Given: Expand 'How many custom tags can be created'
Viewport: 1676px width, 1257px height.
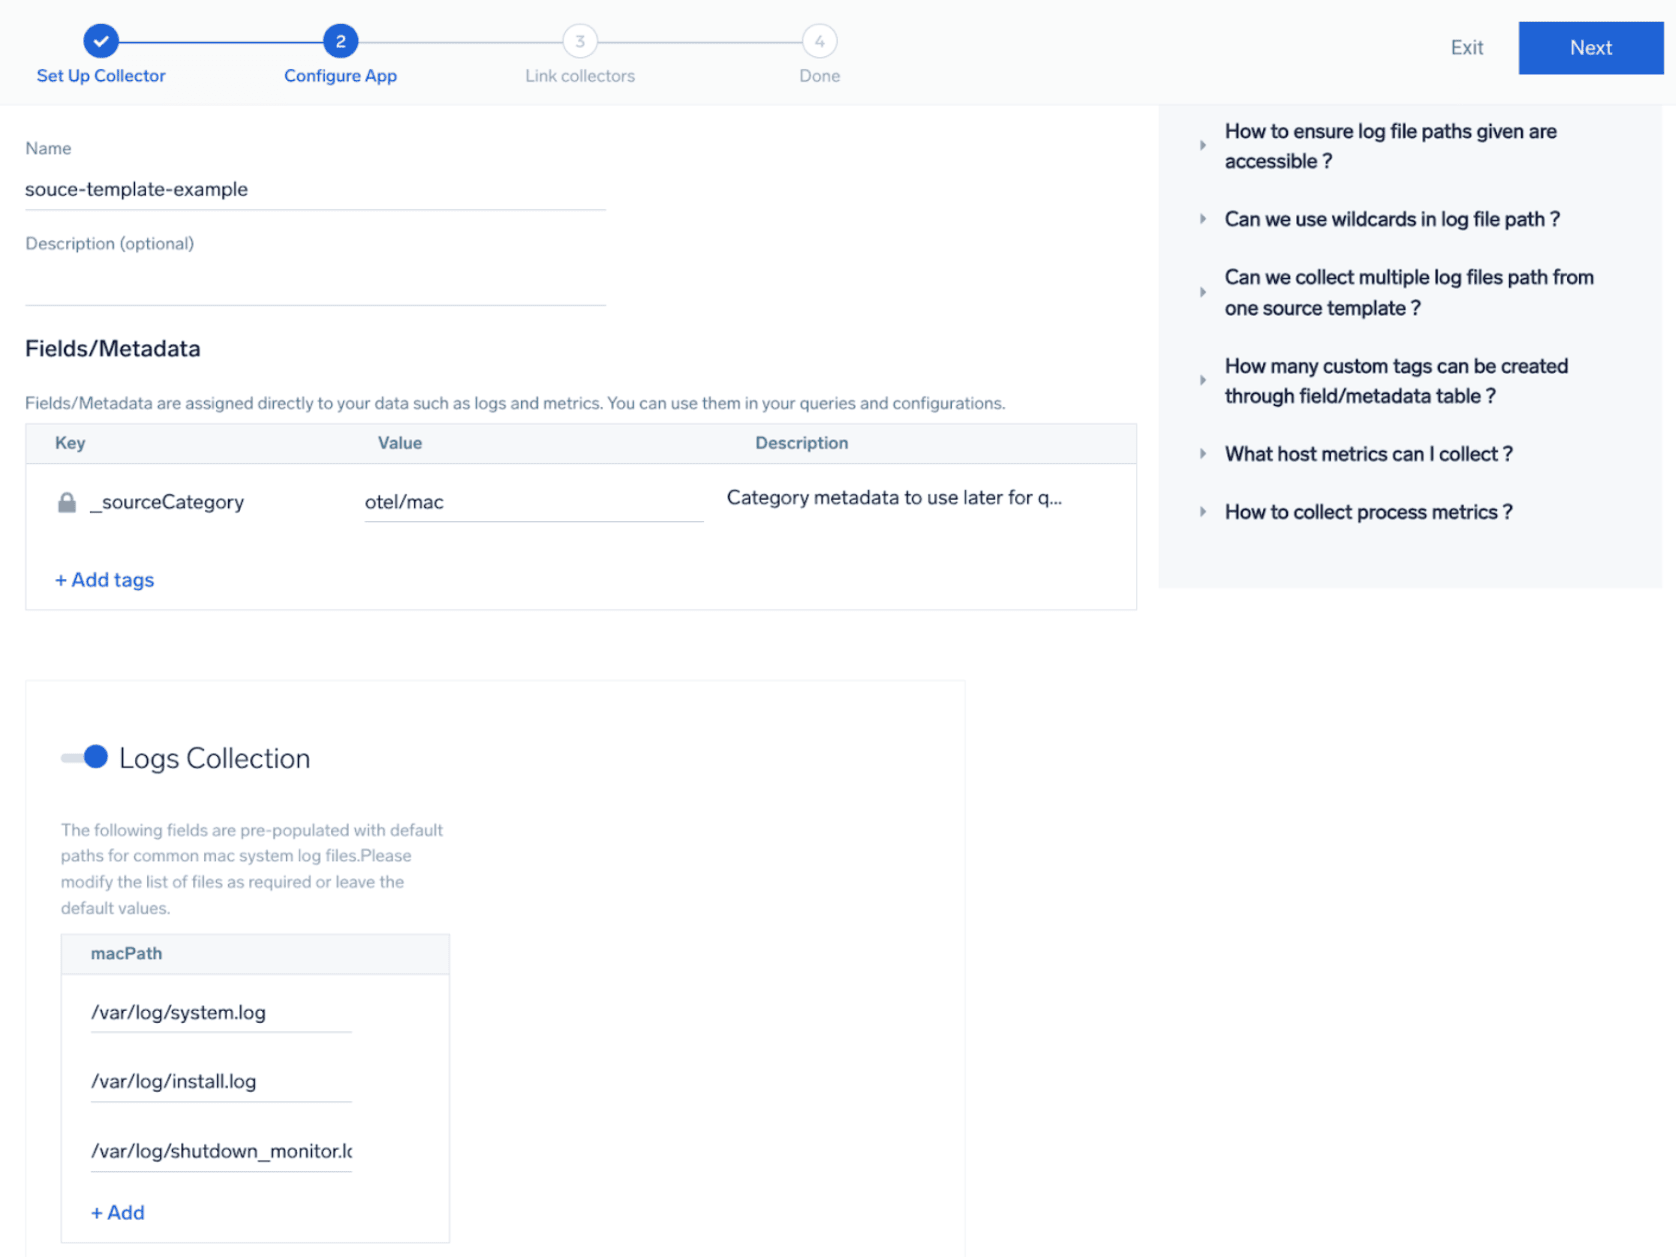Looking at the screenshot, I should 1203,380.
